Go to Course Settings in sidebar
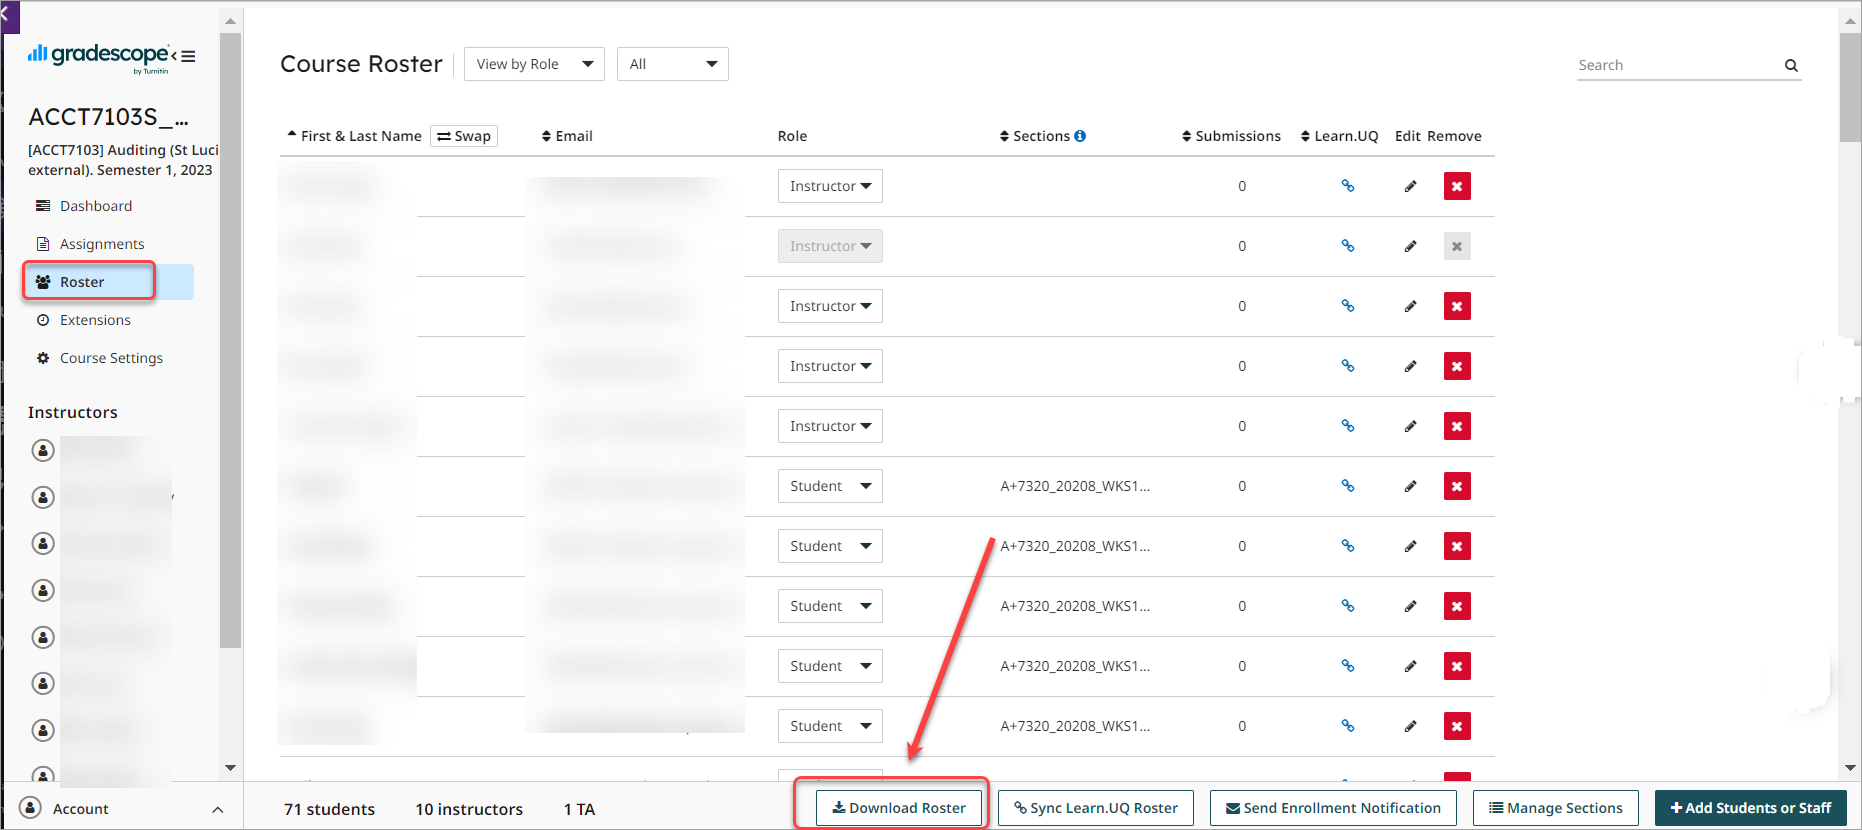 pos(111,358)
